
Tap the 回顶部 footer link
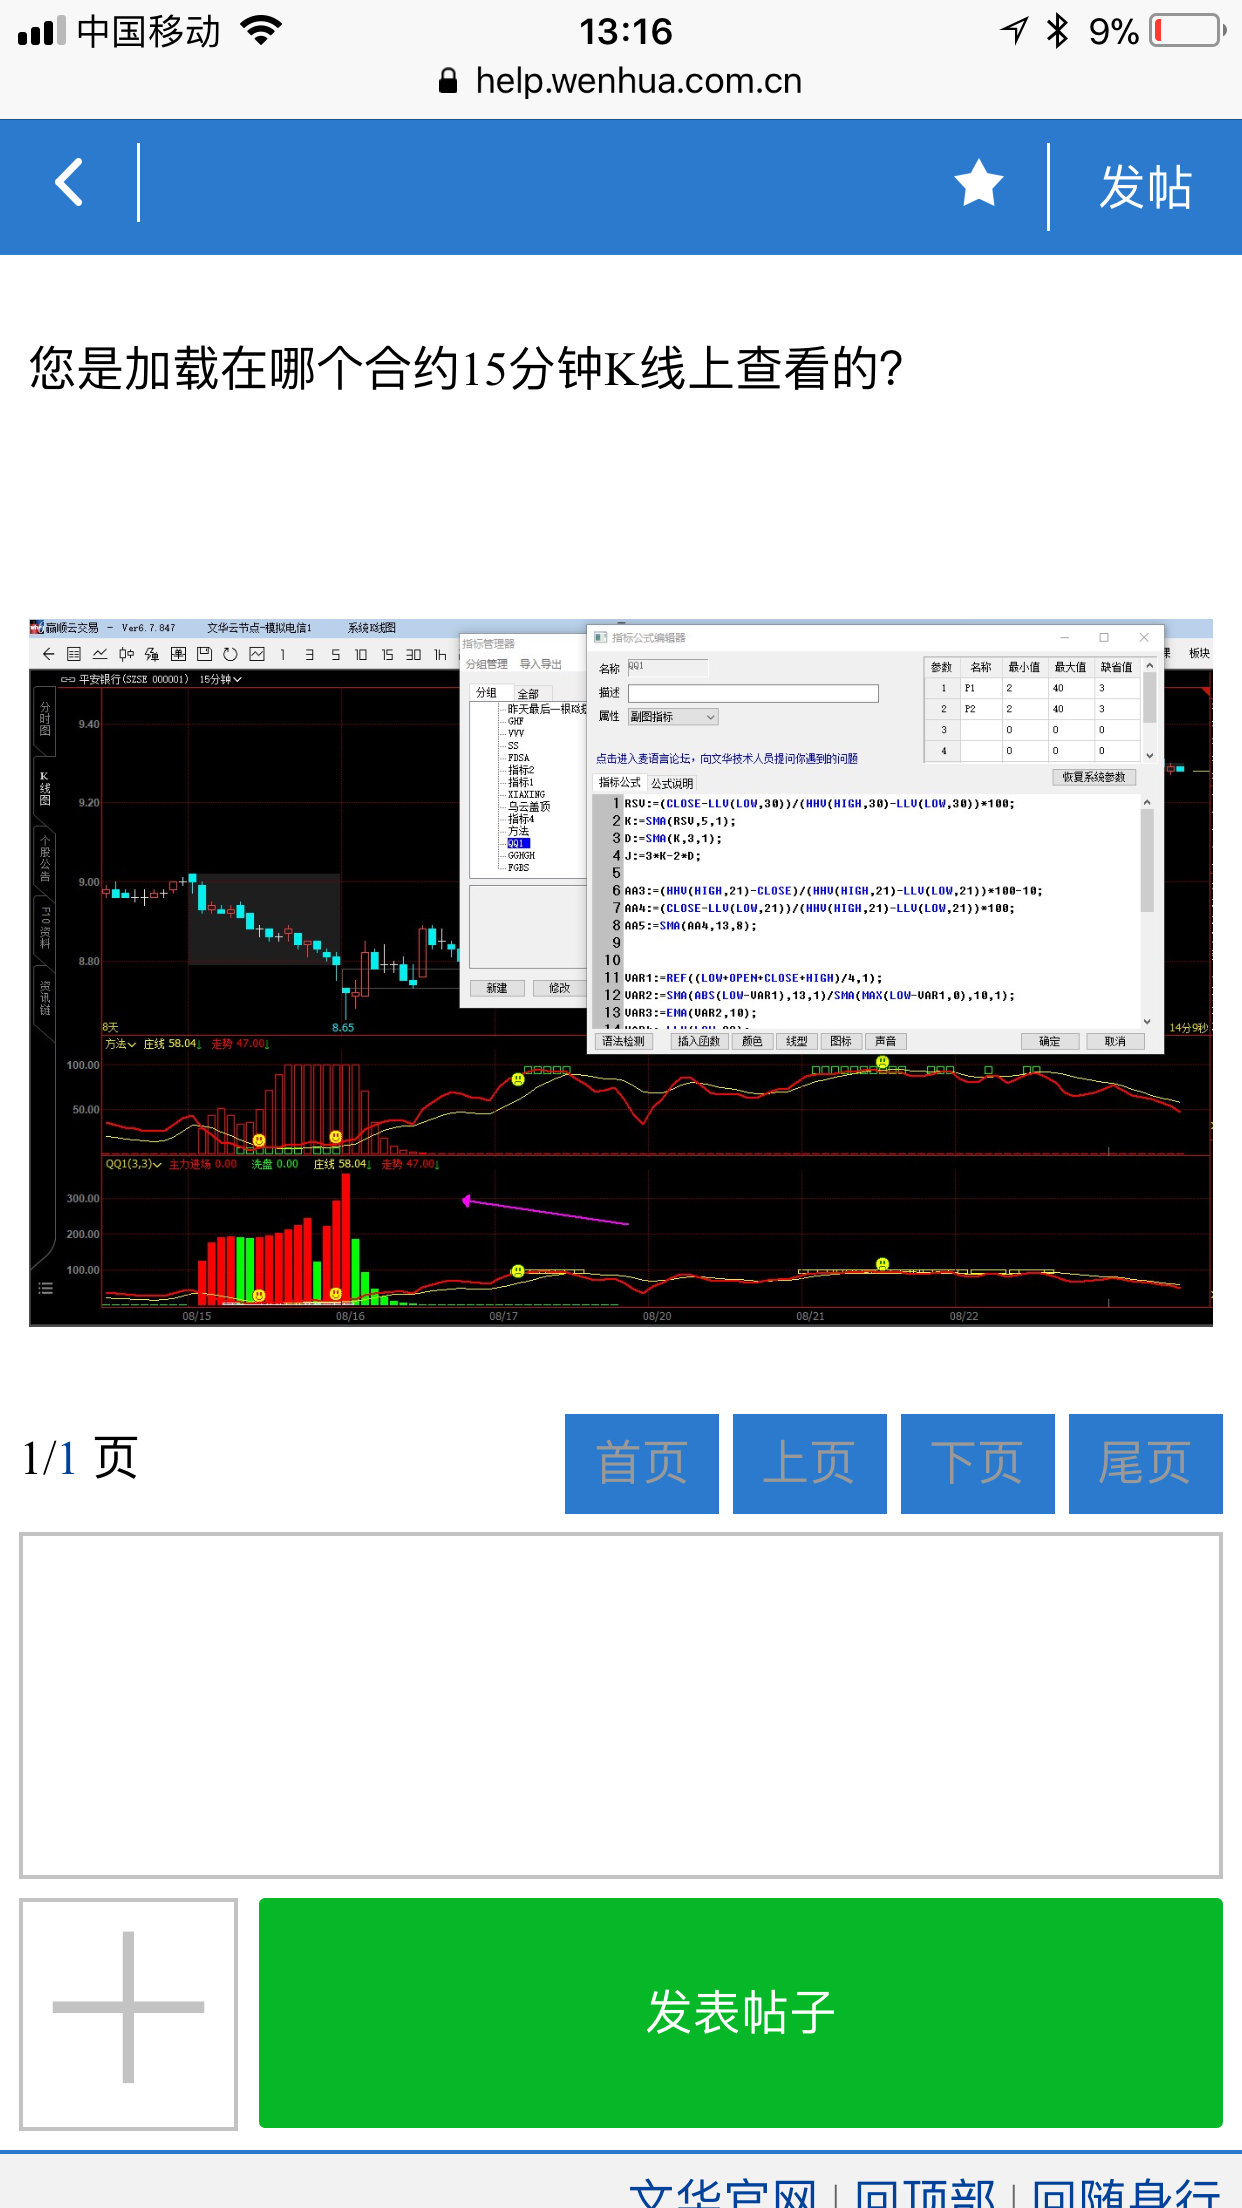pos(925,2192)
